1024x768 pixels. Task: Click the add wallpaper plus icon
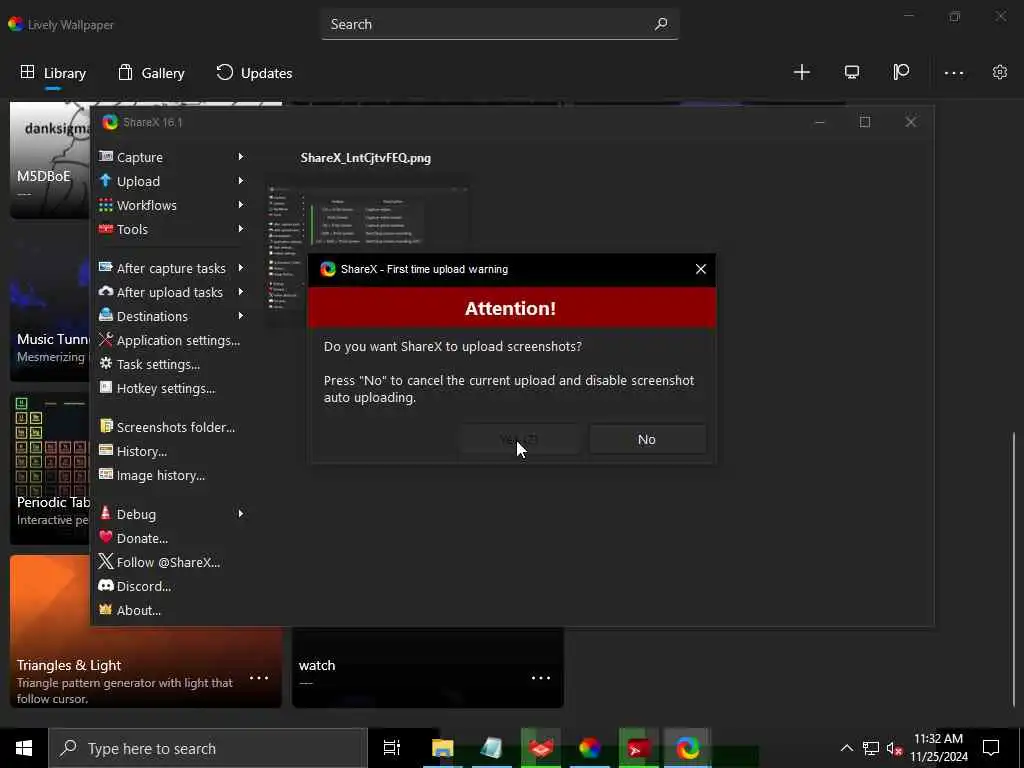[x=802, y=72]
